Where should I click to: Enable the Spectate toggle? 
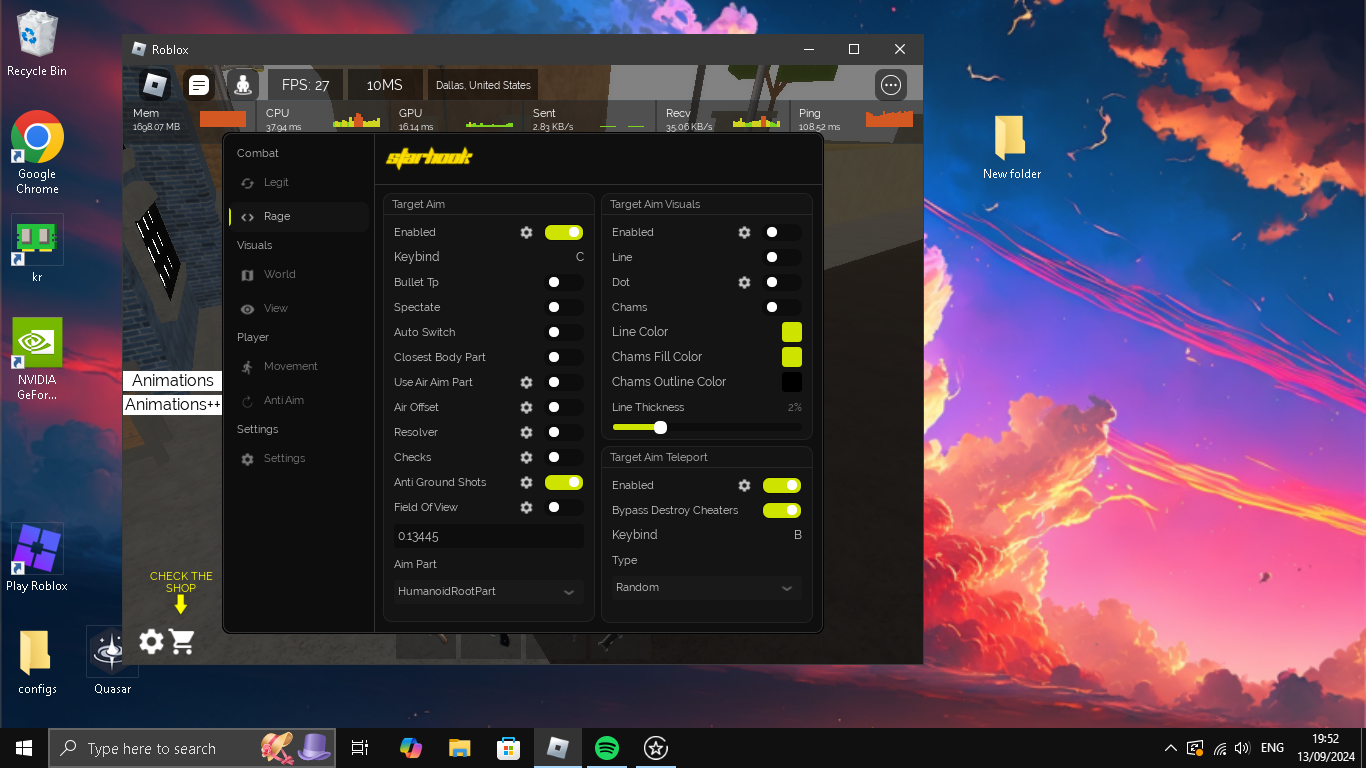pos(564,307)
